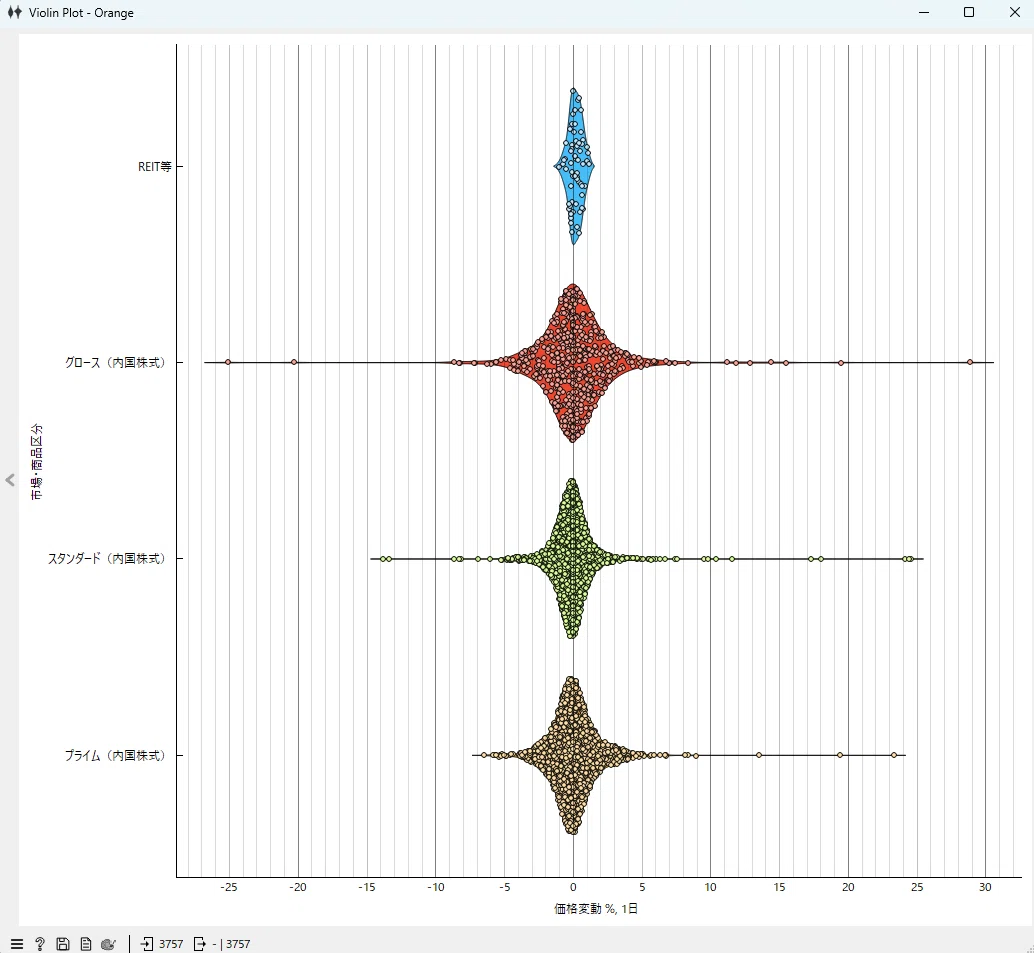Open the report document icon
The image size is (1034, 953).
pos(86,944)
